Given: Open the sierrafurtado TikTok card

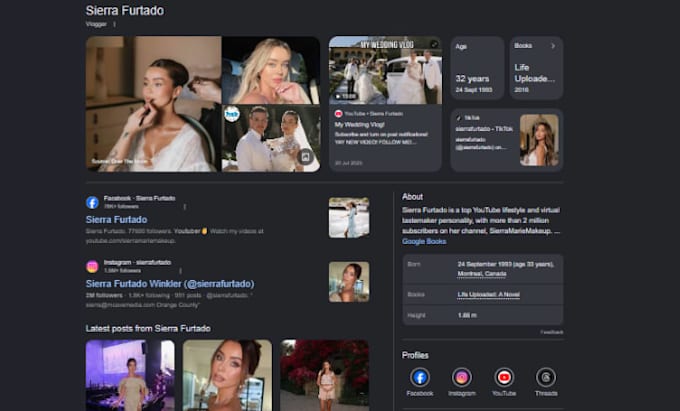Looking at the screenshot, I should click(507, 140).
